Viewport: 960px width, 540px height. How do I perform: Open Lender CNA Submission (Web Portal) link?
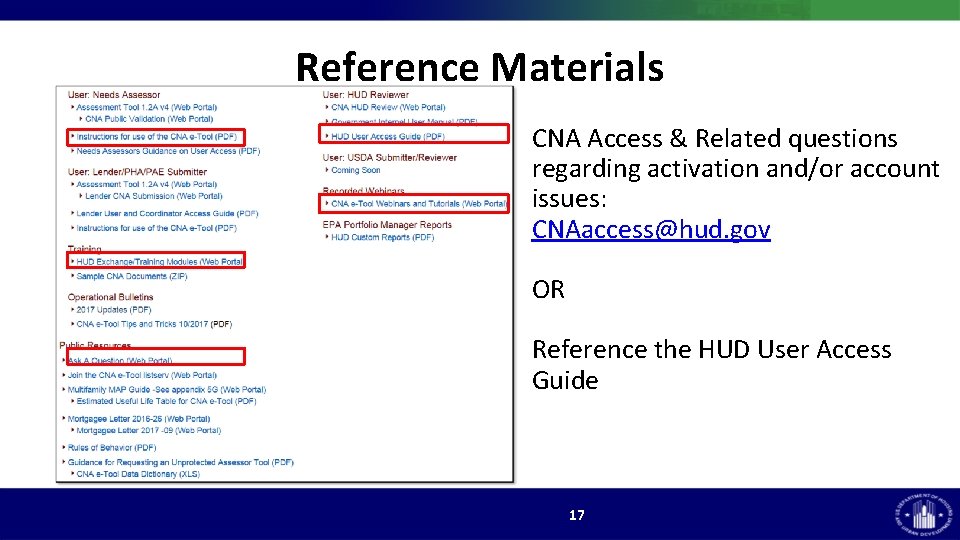point(154,196)
